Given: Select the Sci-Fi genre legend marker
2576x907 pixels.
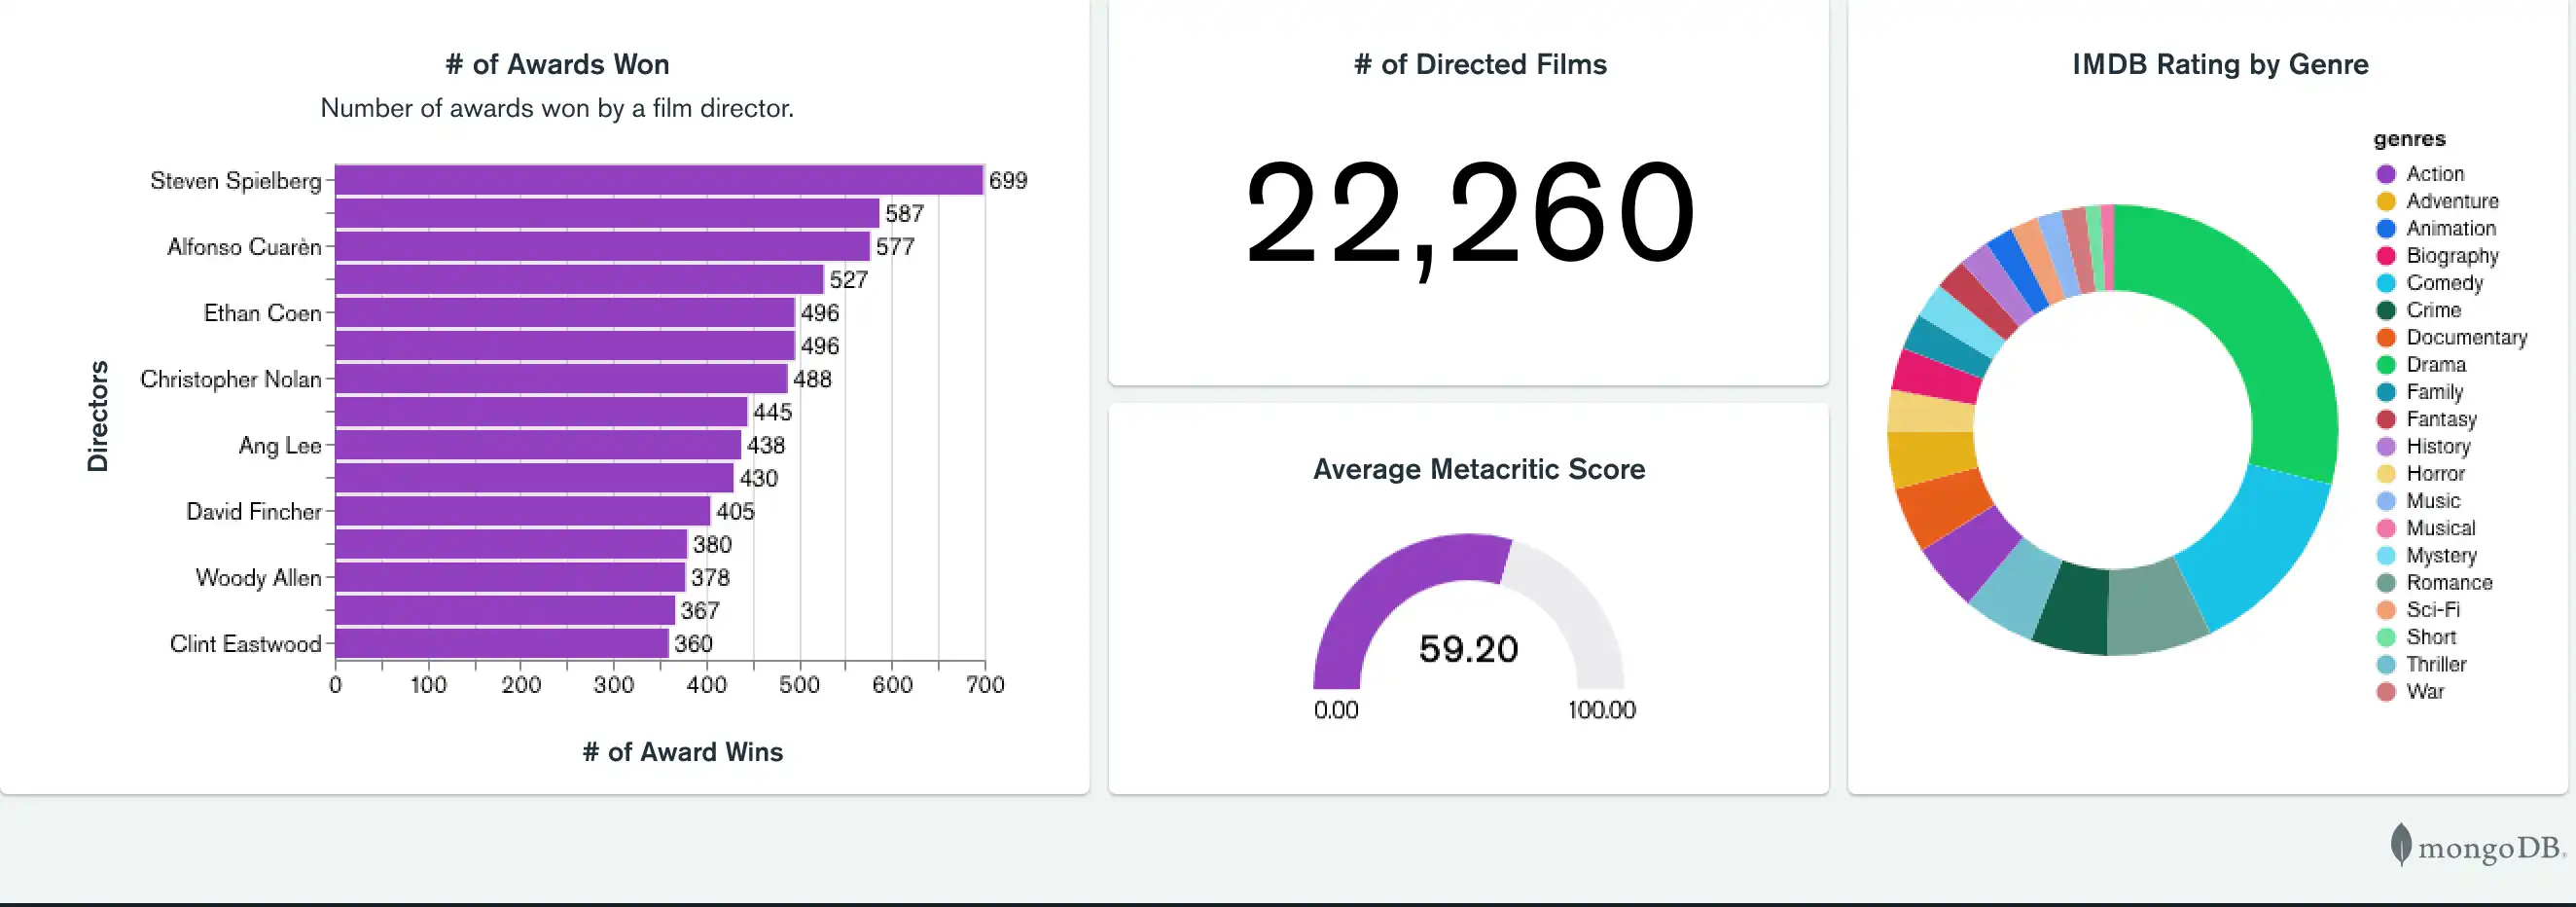Looking at the screenshot, I should point(2387,609).
